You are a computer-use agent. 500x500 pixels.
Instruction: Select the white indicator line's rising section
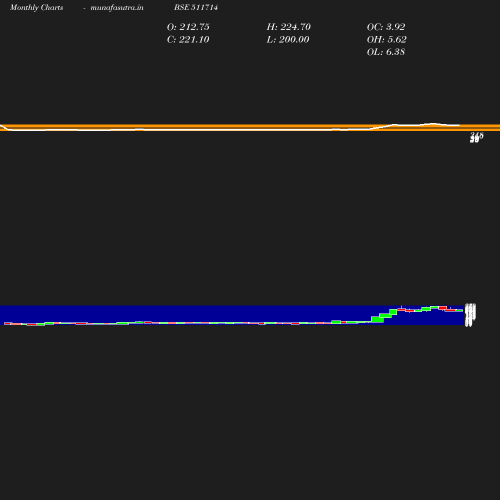tap(383, 127)
